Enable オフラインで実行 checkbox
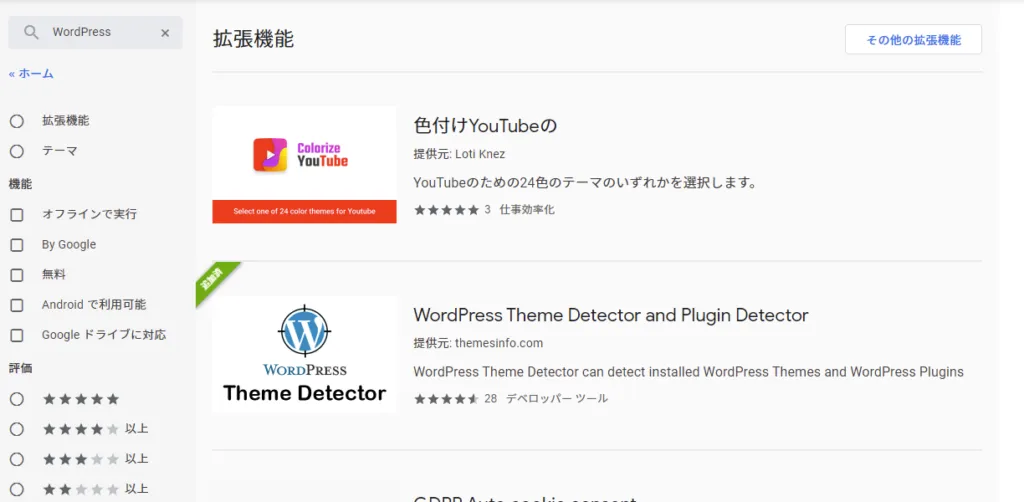 (x=17, y=215)
